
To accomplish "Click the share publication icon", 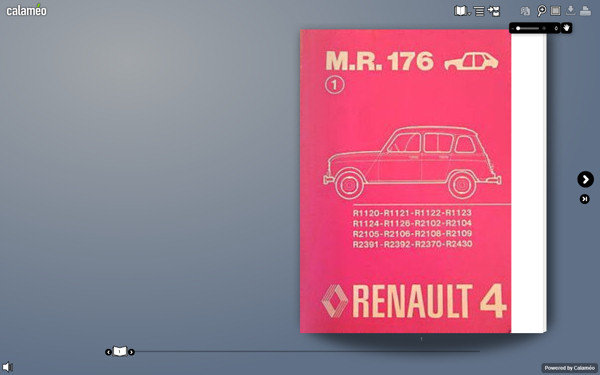I will pos(494,11).
